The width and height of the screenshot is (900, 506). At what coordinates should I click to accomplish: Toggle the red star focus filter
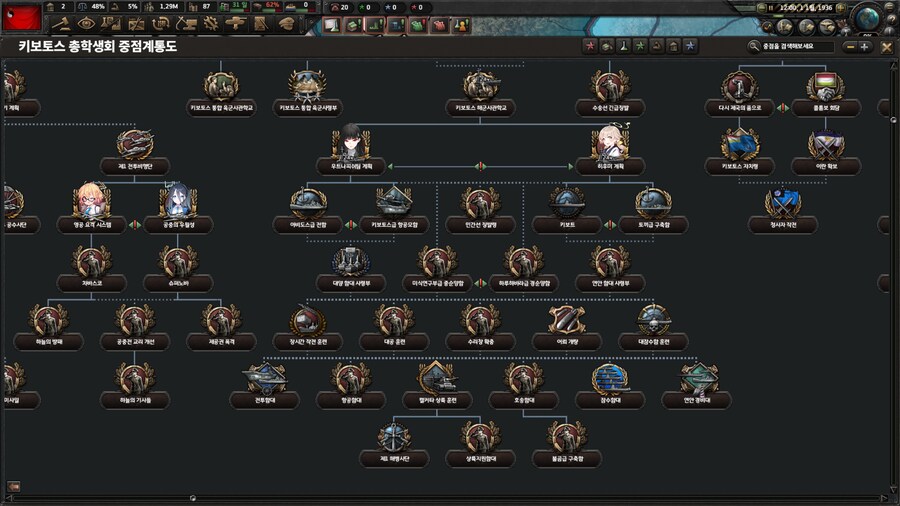point(590,46)
